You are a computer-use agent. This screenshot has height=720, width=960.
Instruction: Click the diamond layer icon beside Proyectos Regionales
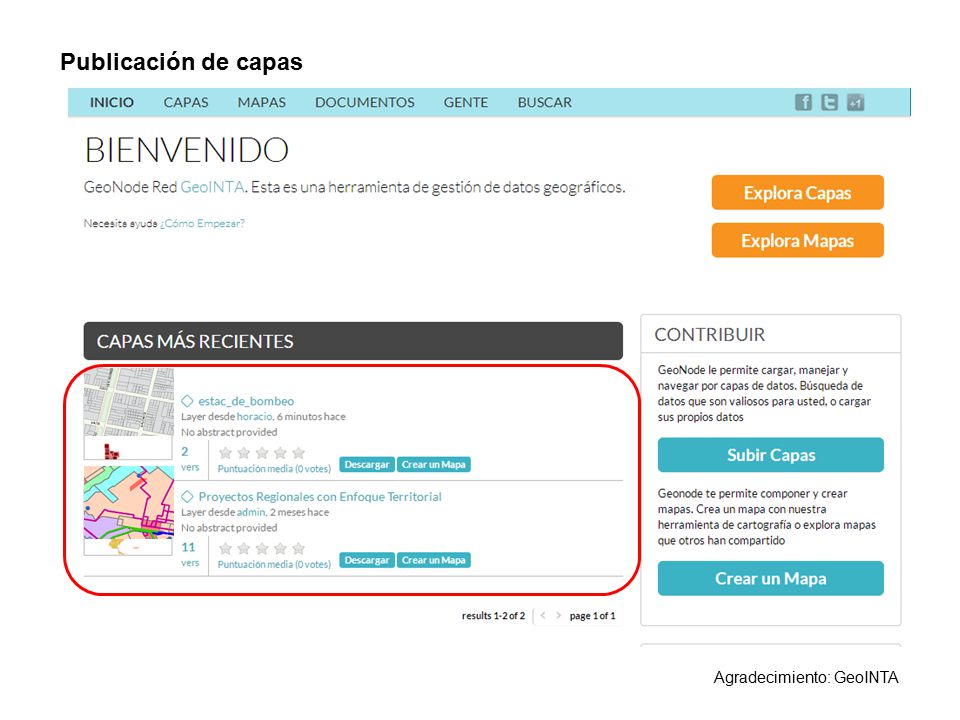187,497
